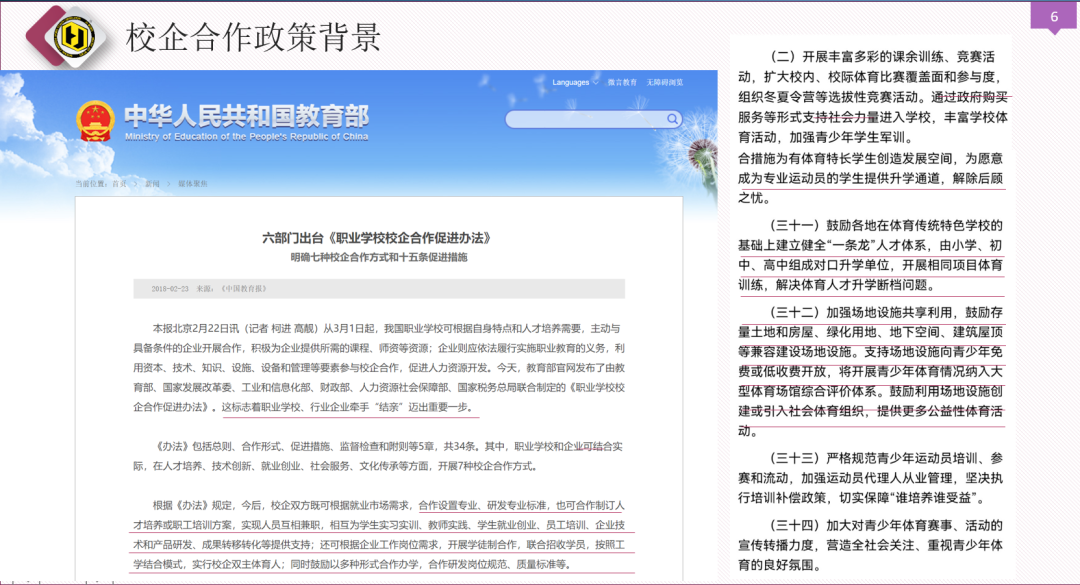The height and width of the screenshot is (585, 1080).
Task: Click 'Ministry of Education of the People's Republic of China'
Action: (x=247, y=136)
